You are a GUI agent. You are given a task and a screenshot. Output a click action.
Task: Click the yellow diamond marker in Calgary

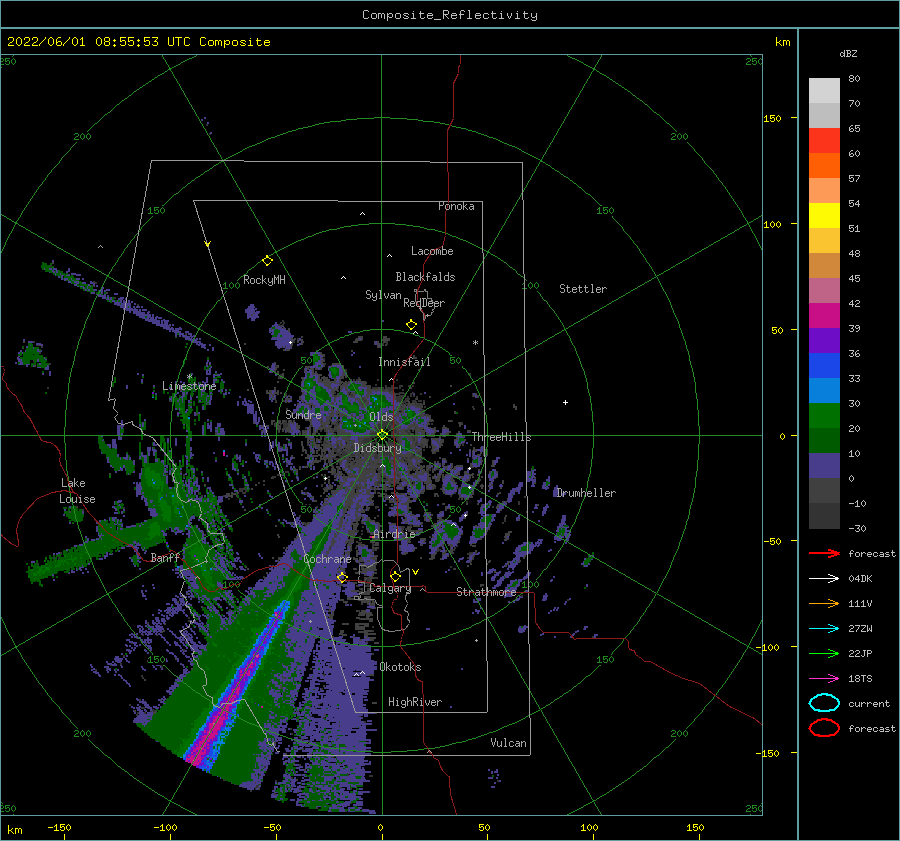point(395,576)
